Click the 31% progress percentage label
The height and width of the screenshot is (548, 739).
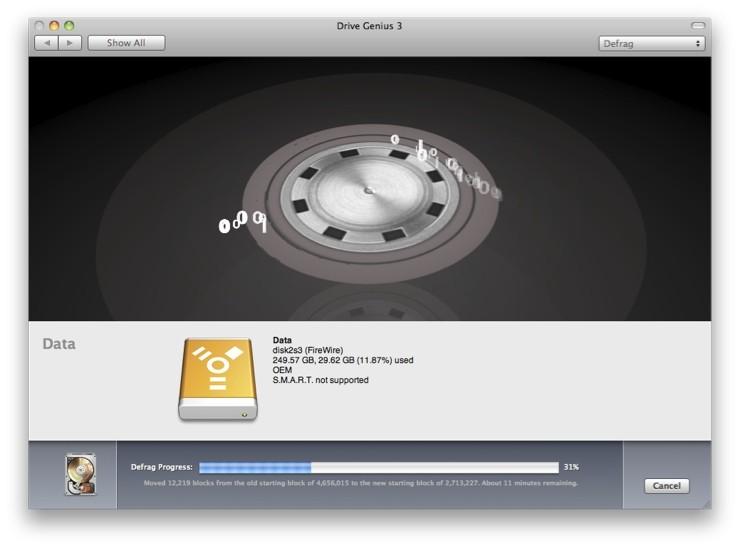click(571, 467)
